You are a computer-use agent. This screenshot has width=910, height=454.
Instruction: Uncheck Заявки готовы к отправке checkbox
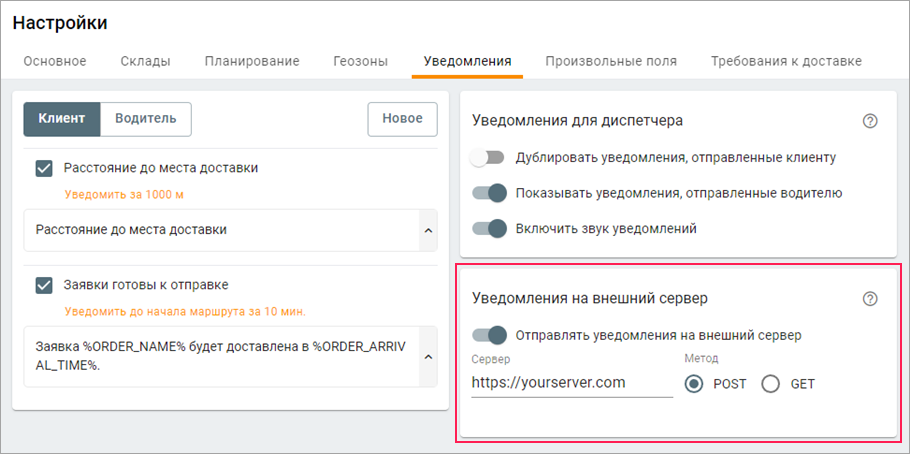(x=44, y=285)
